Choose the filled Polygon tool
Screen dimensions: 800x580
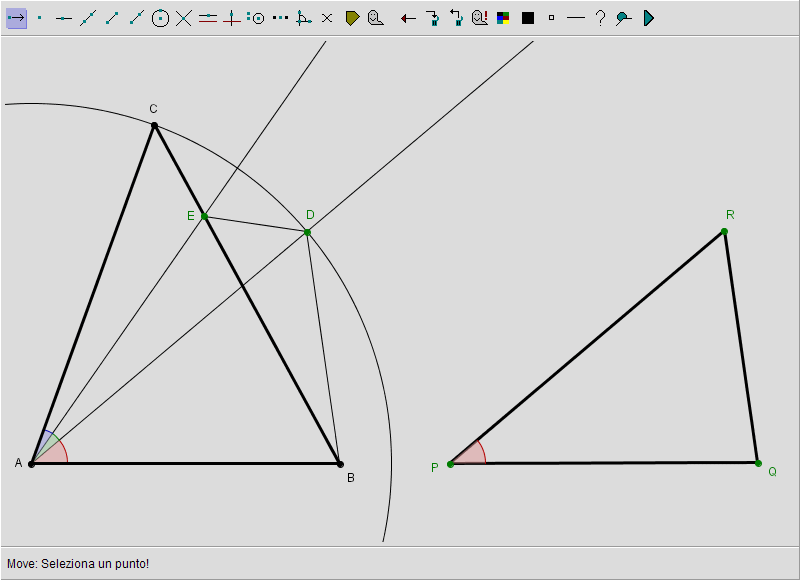(352, 18)
